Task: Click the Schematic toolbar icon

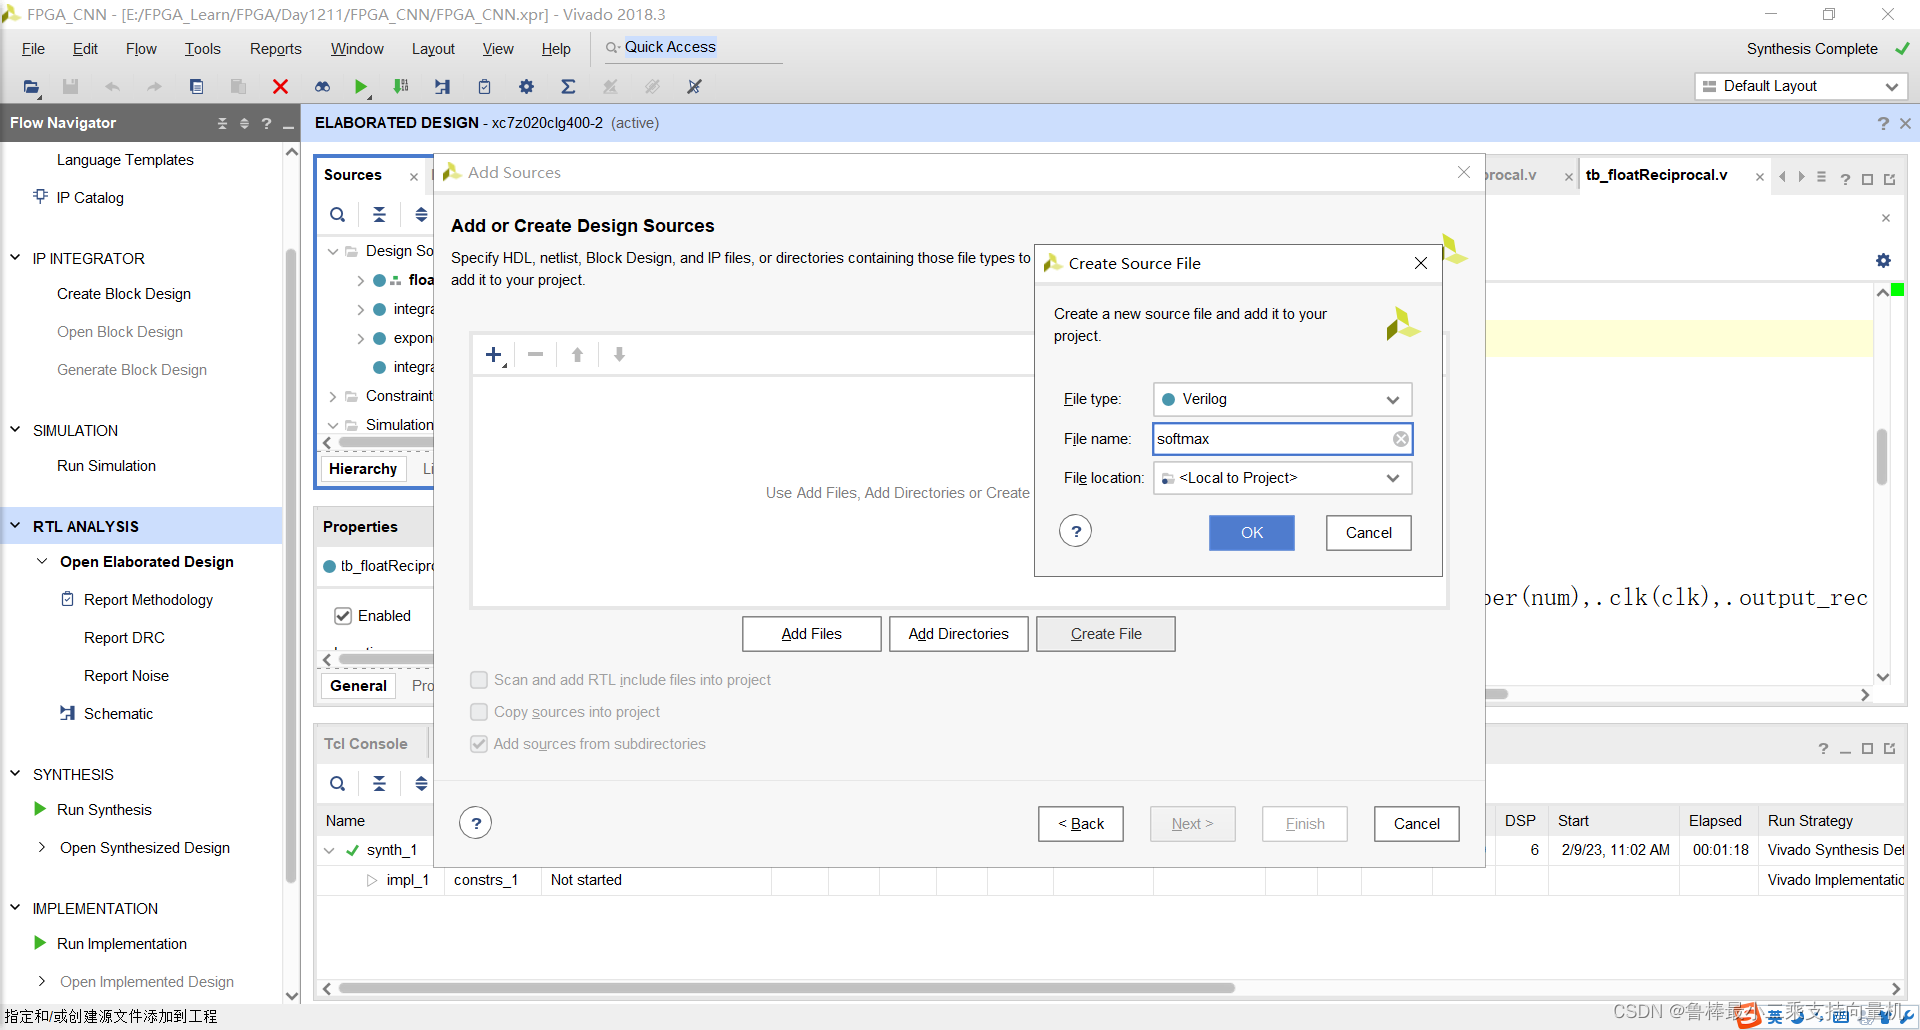Action: tap(442, 87)
